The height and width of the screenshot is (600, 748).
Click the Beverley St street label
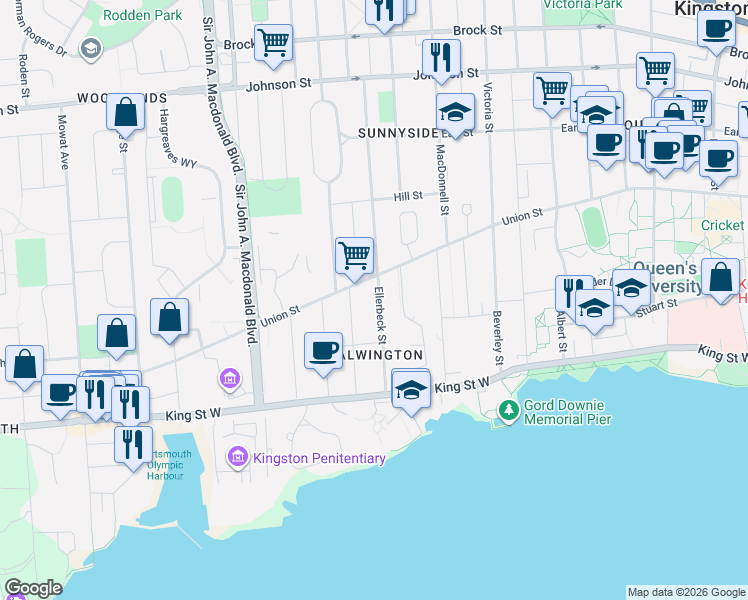click(498, 338)
